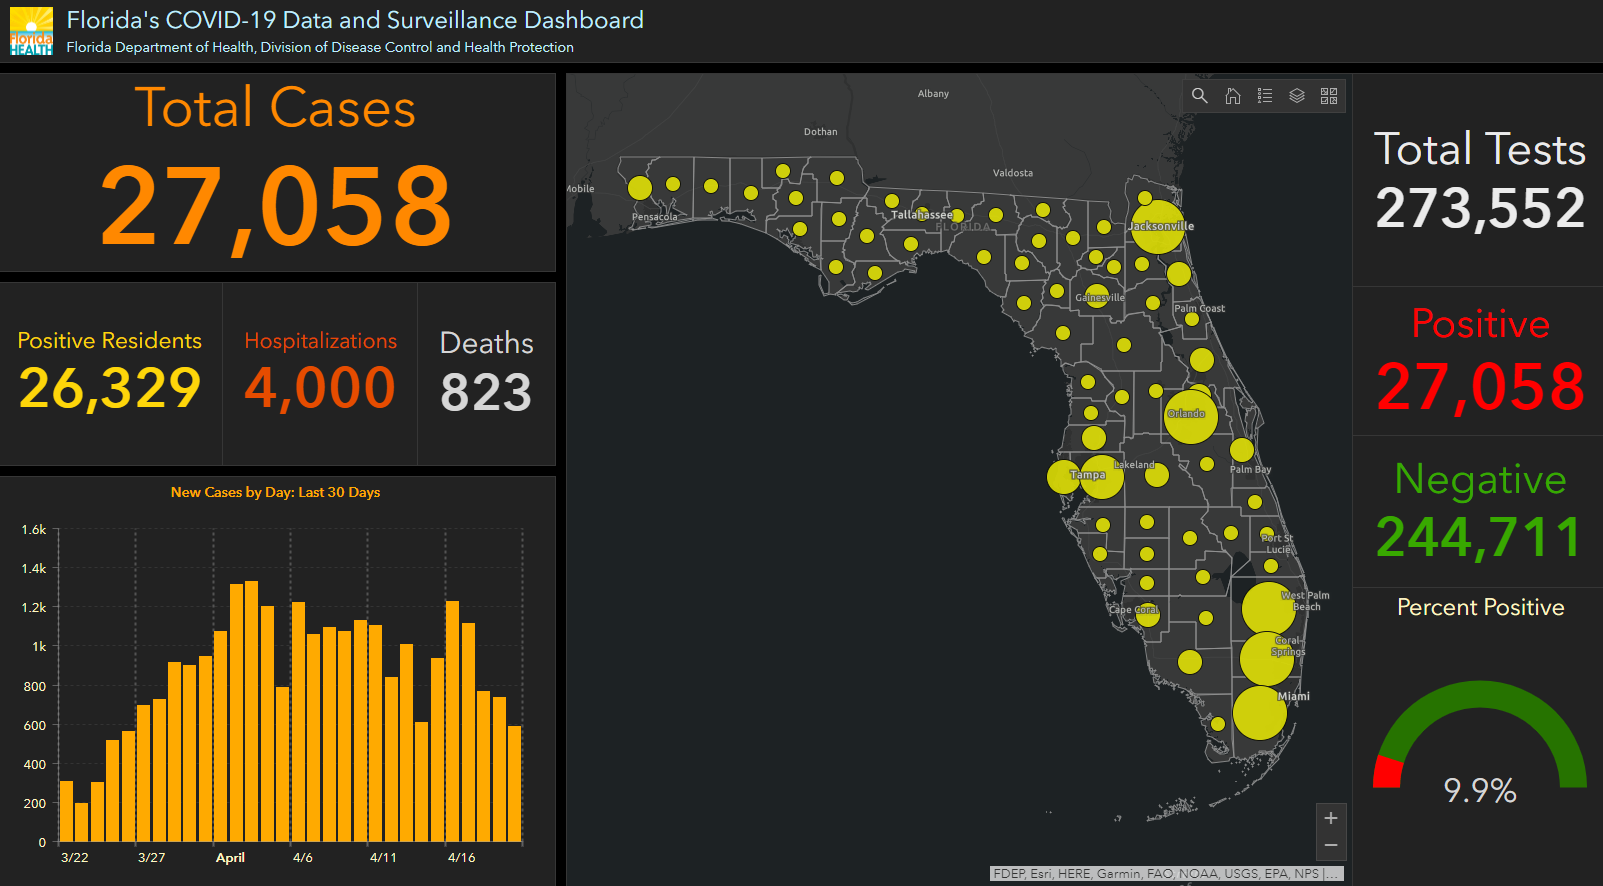The width and height of the screenshot is (1603, 886).
Task: Click the first chart bar for 3/22
Action: 67,811
